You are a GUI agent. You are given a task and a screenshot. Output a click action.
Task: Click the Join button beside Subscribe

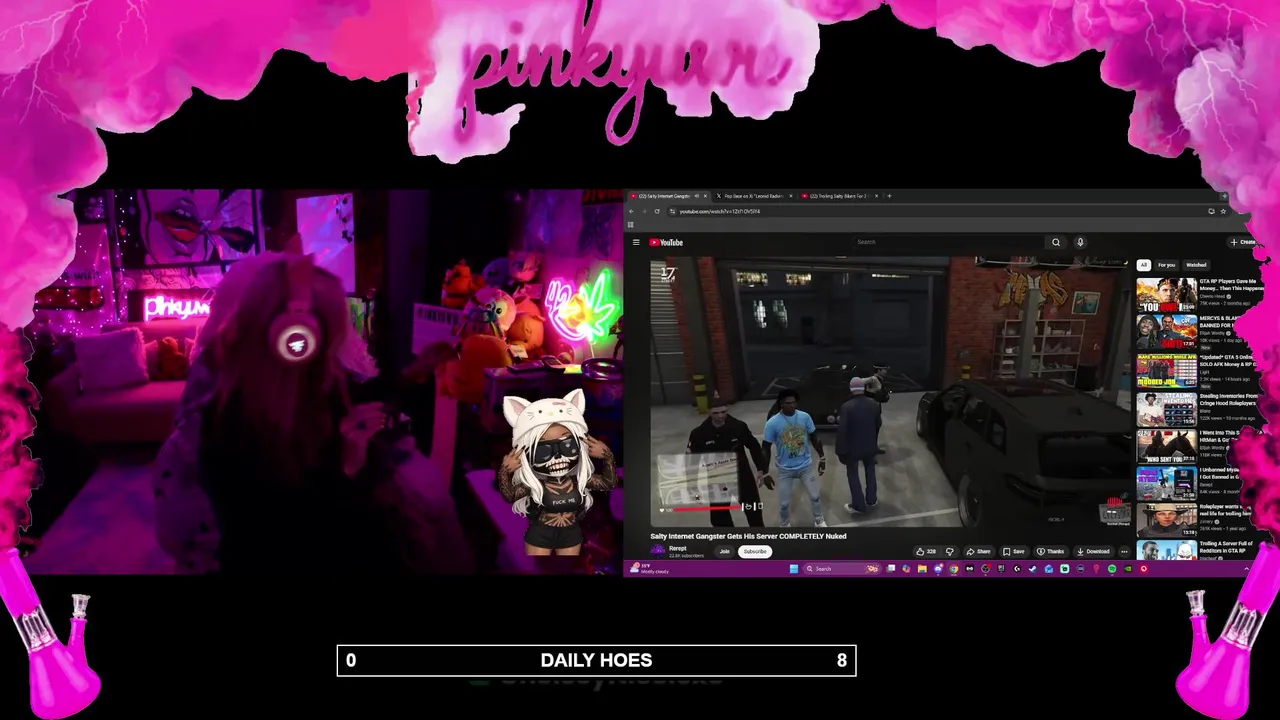[724, 551]
